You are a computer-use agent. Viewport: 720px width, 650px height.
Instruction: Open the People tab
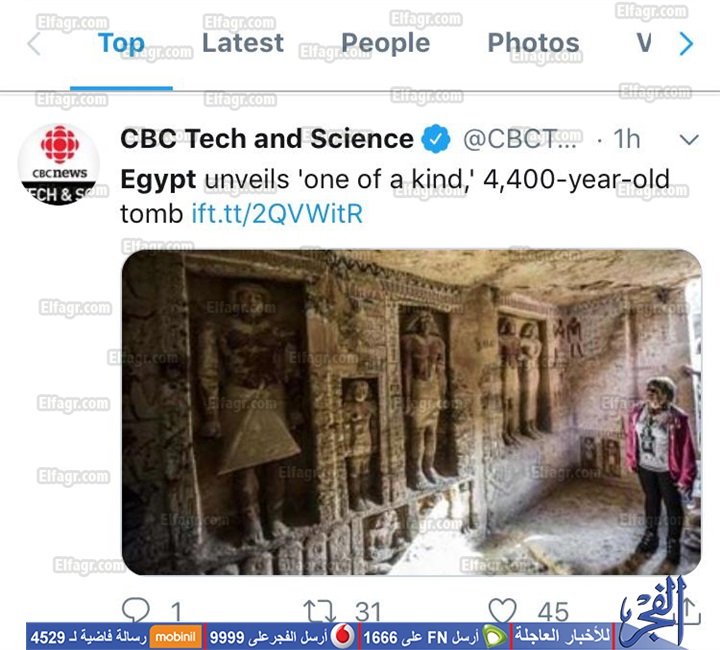point(385,43)
